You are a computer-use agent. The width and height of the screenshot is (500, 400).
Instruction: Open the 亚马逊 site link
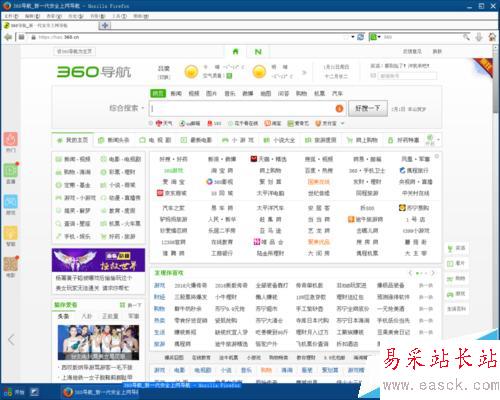tap(270, 231)
